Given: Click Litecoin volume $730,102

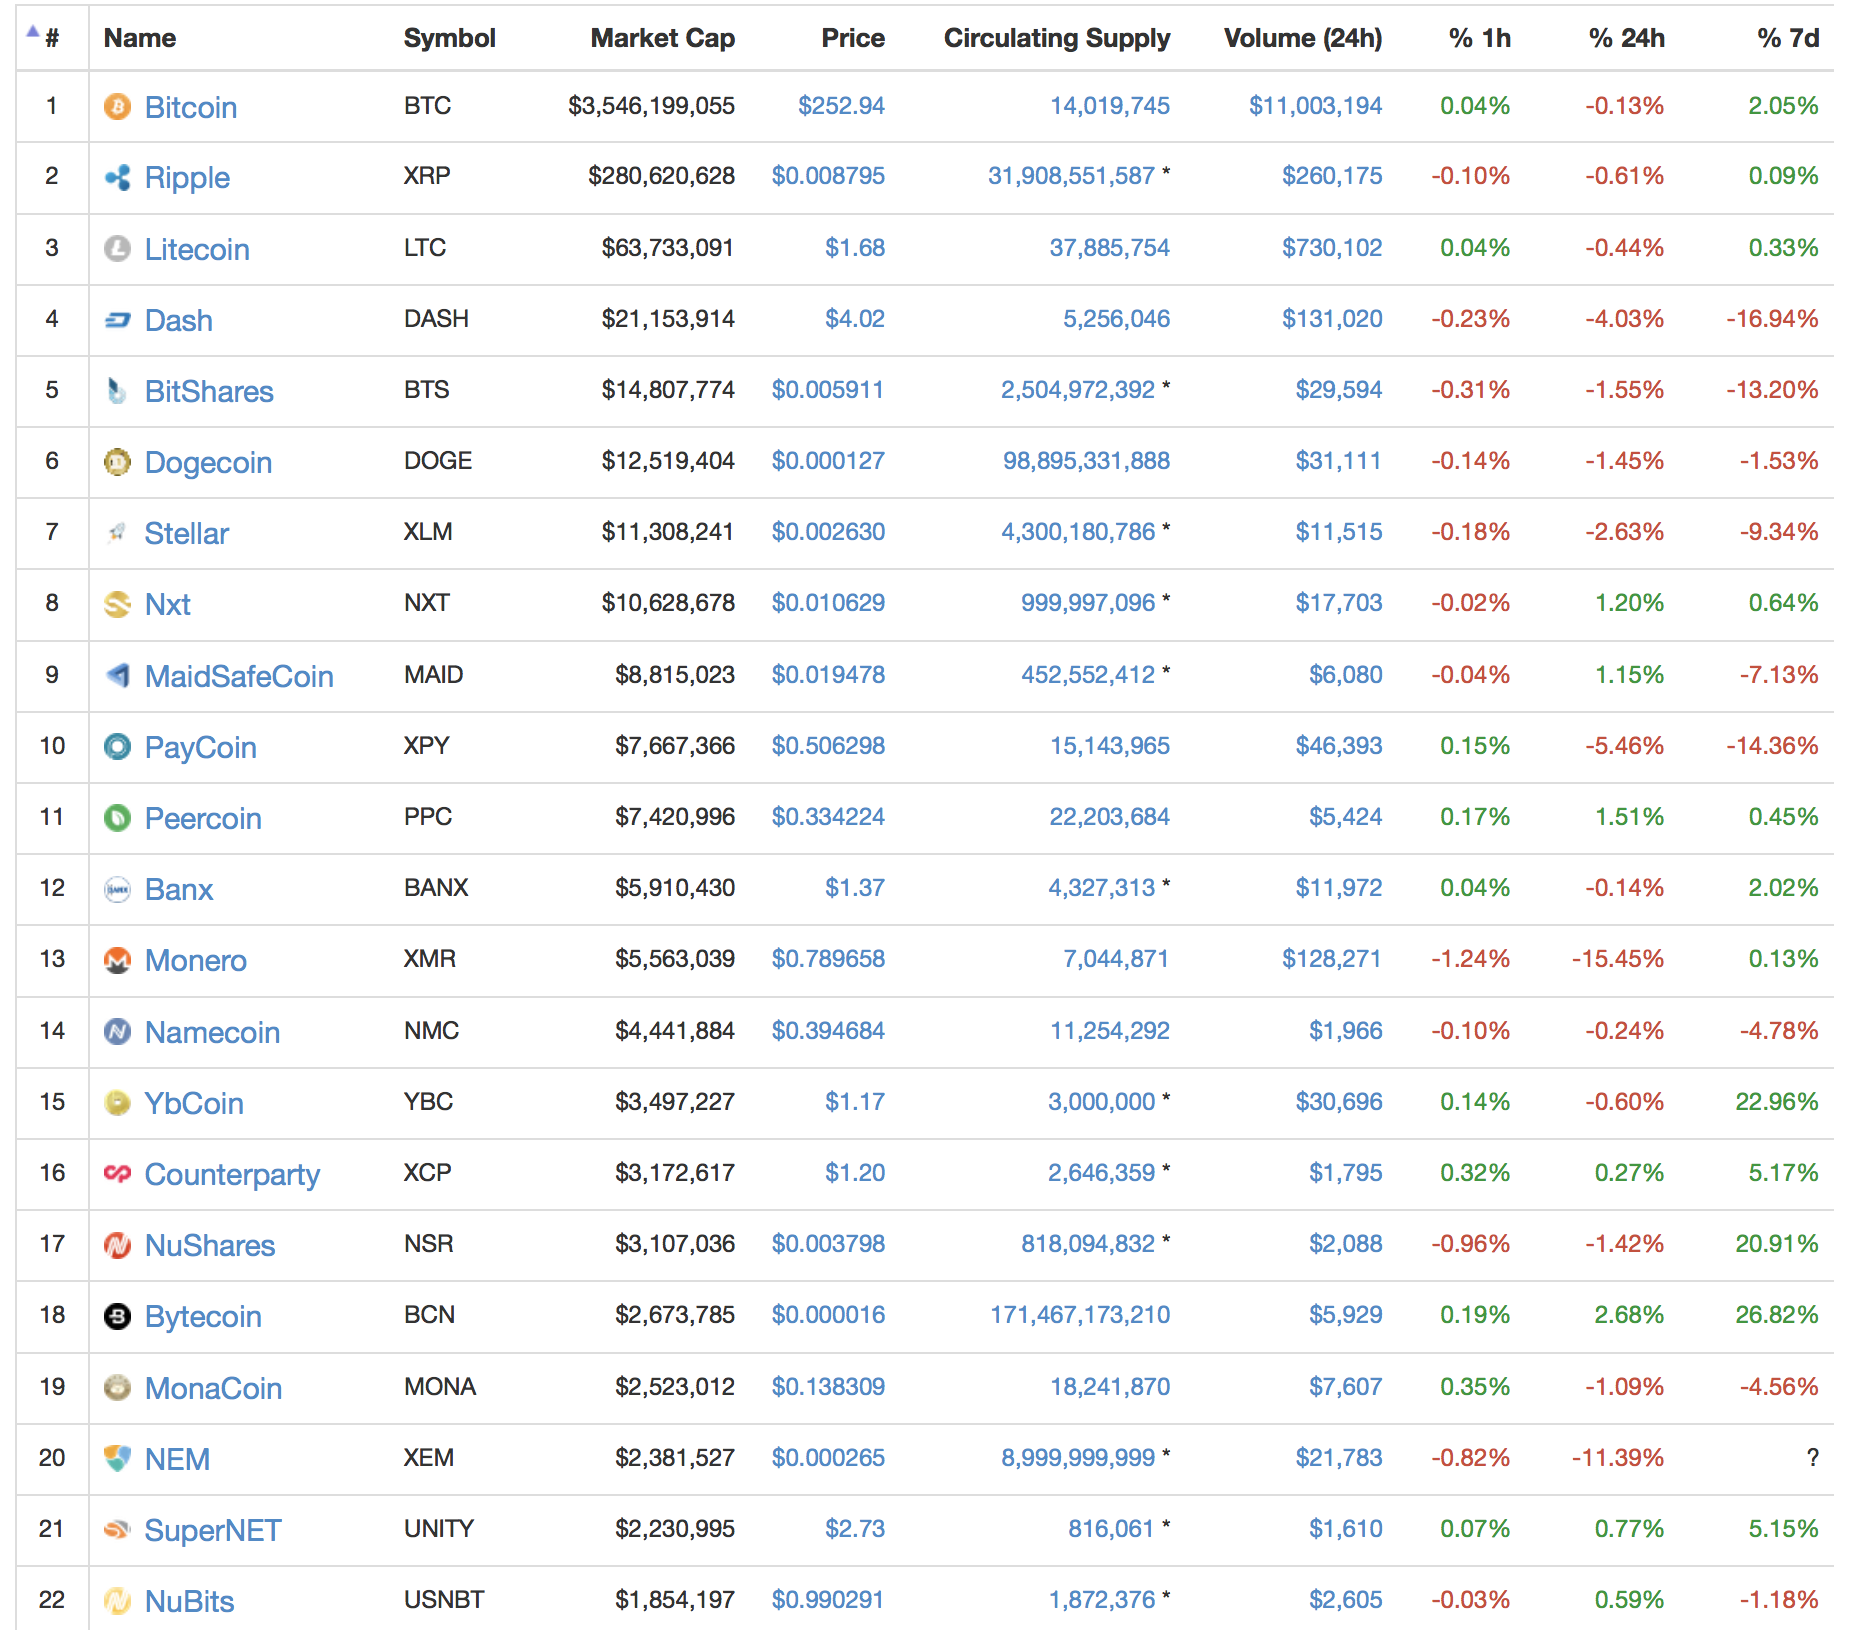Looking at the screenshot, I should click(x=1332, y=248).
